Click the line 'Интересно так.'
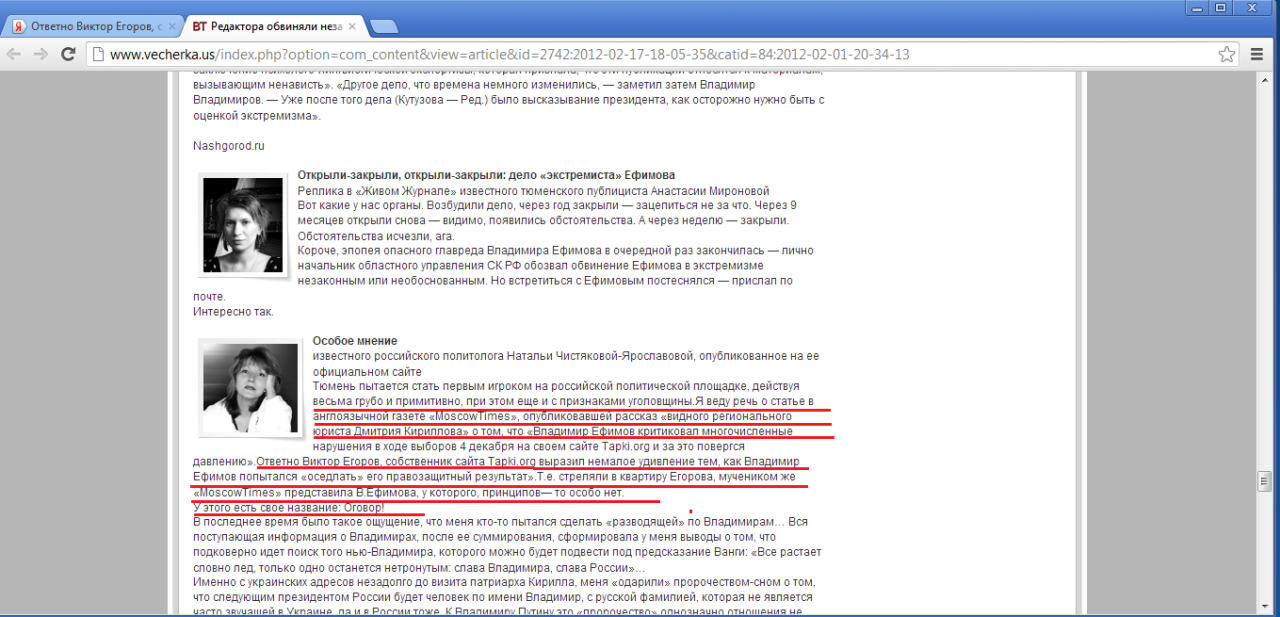The image size is (1280, 617). click(233, 311)
